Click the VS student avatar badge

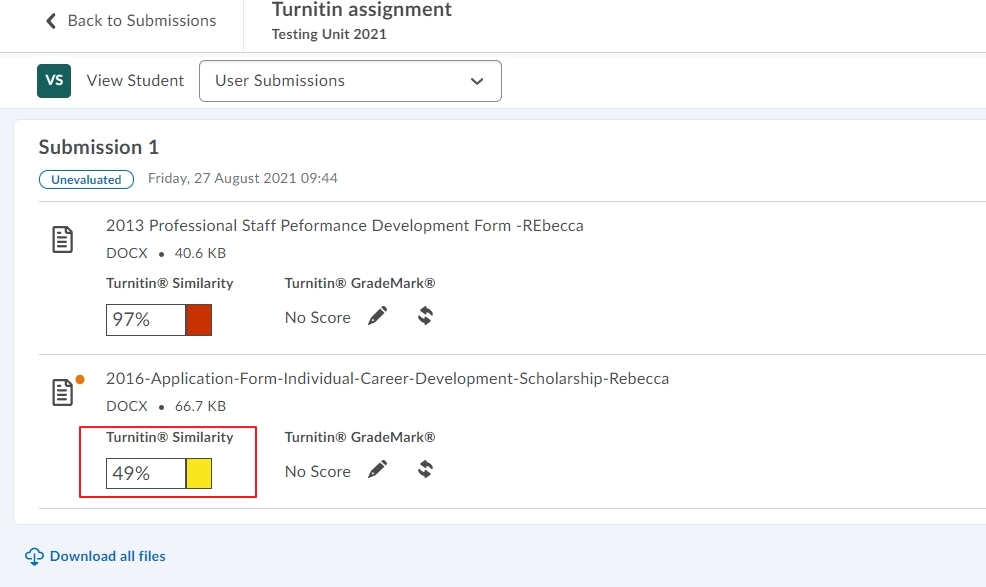pos(54,81)
